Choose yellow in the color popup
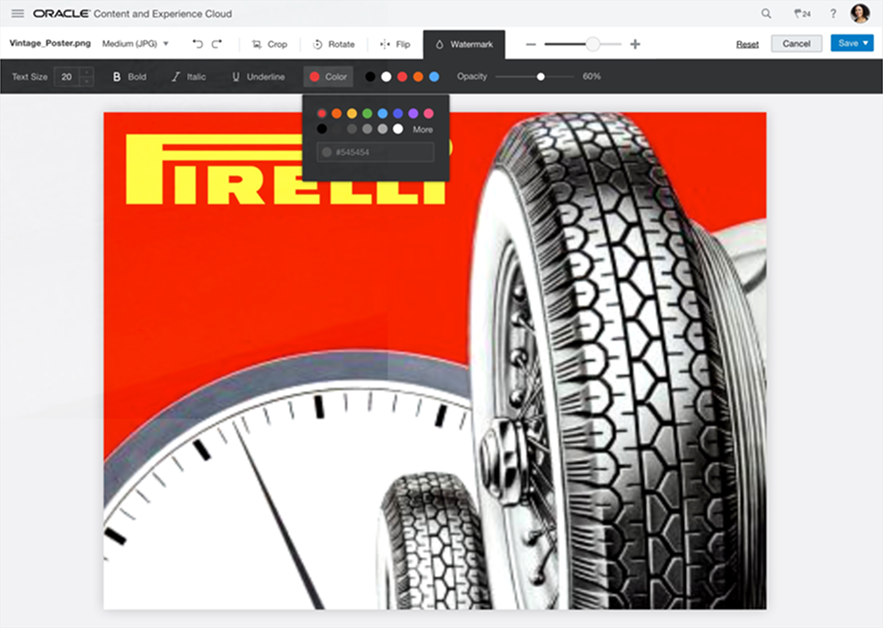 click(352, 113)
